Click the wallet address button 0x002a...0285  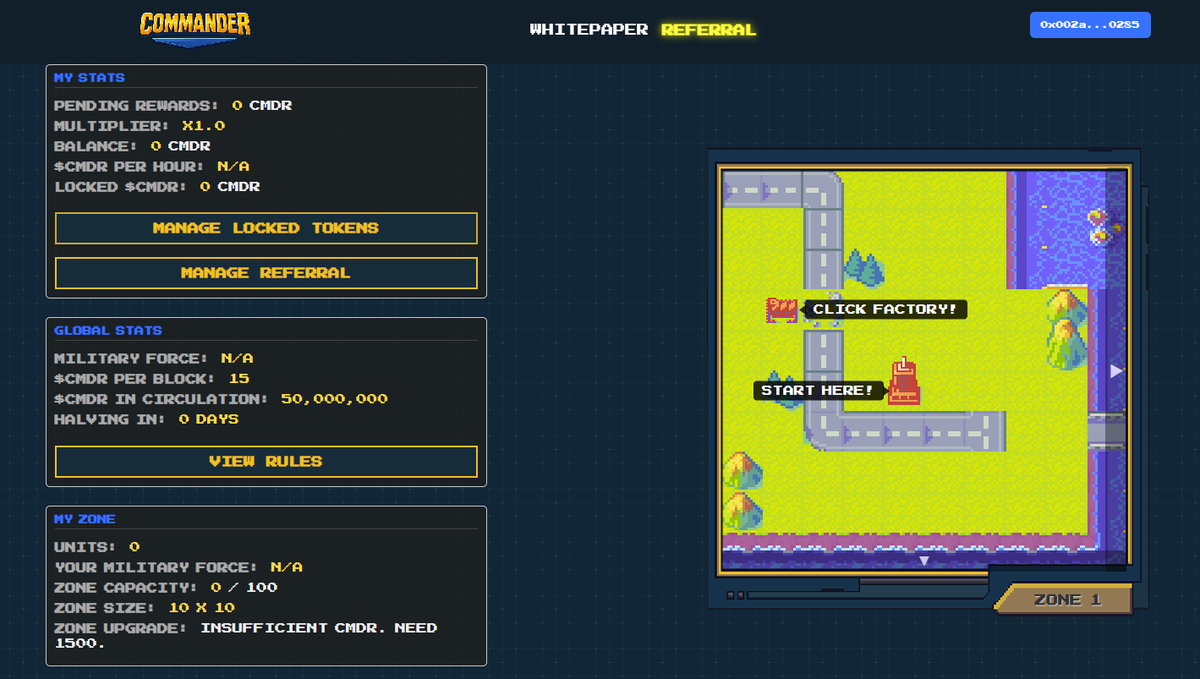[x=1090, y=24]
